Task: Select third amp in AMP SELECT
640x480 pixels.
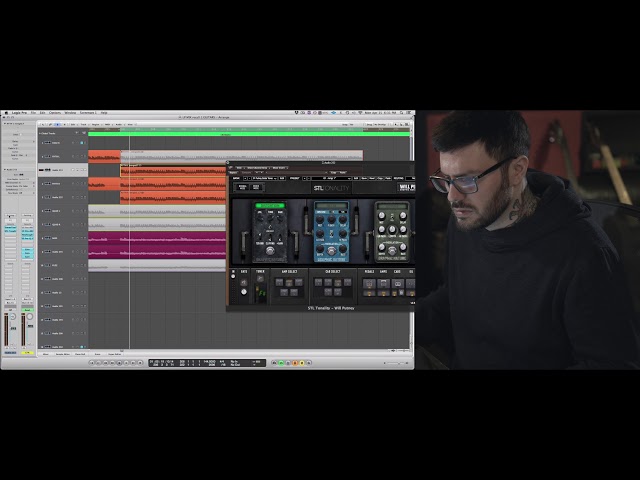Action: pyautogui.click(x=299, y=282)
